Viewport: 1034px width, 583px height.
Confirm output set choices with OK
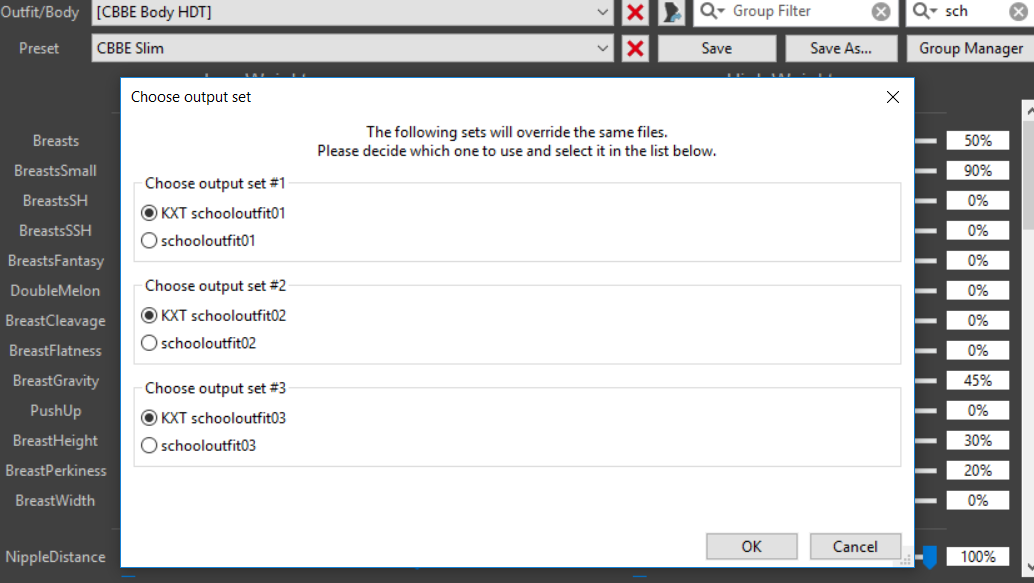click(x=751, y=546)
